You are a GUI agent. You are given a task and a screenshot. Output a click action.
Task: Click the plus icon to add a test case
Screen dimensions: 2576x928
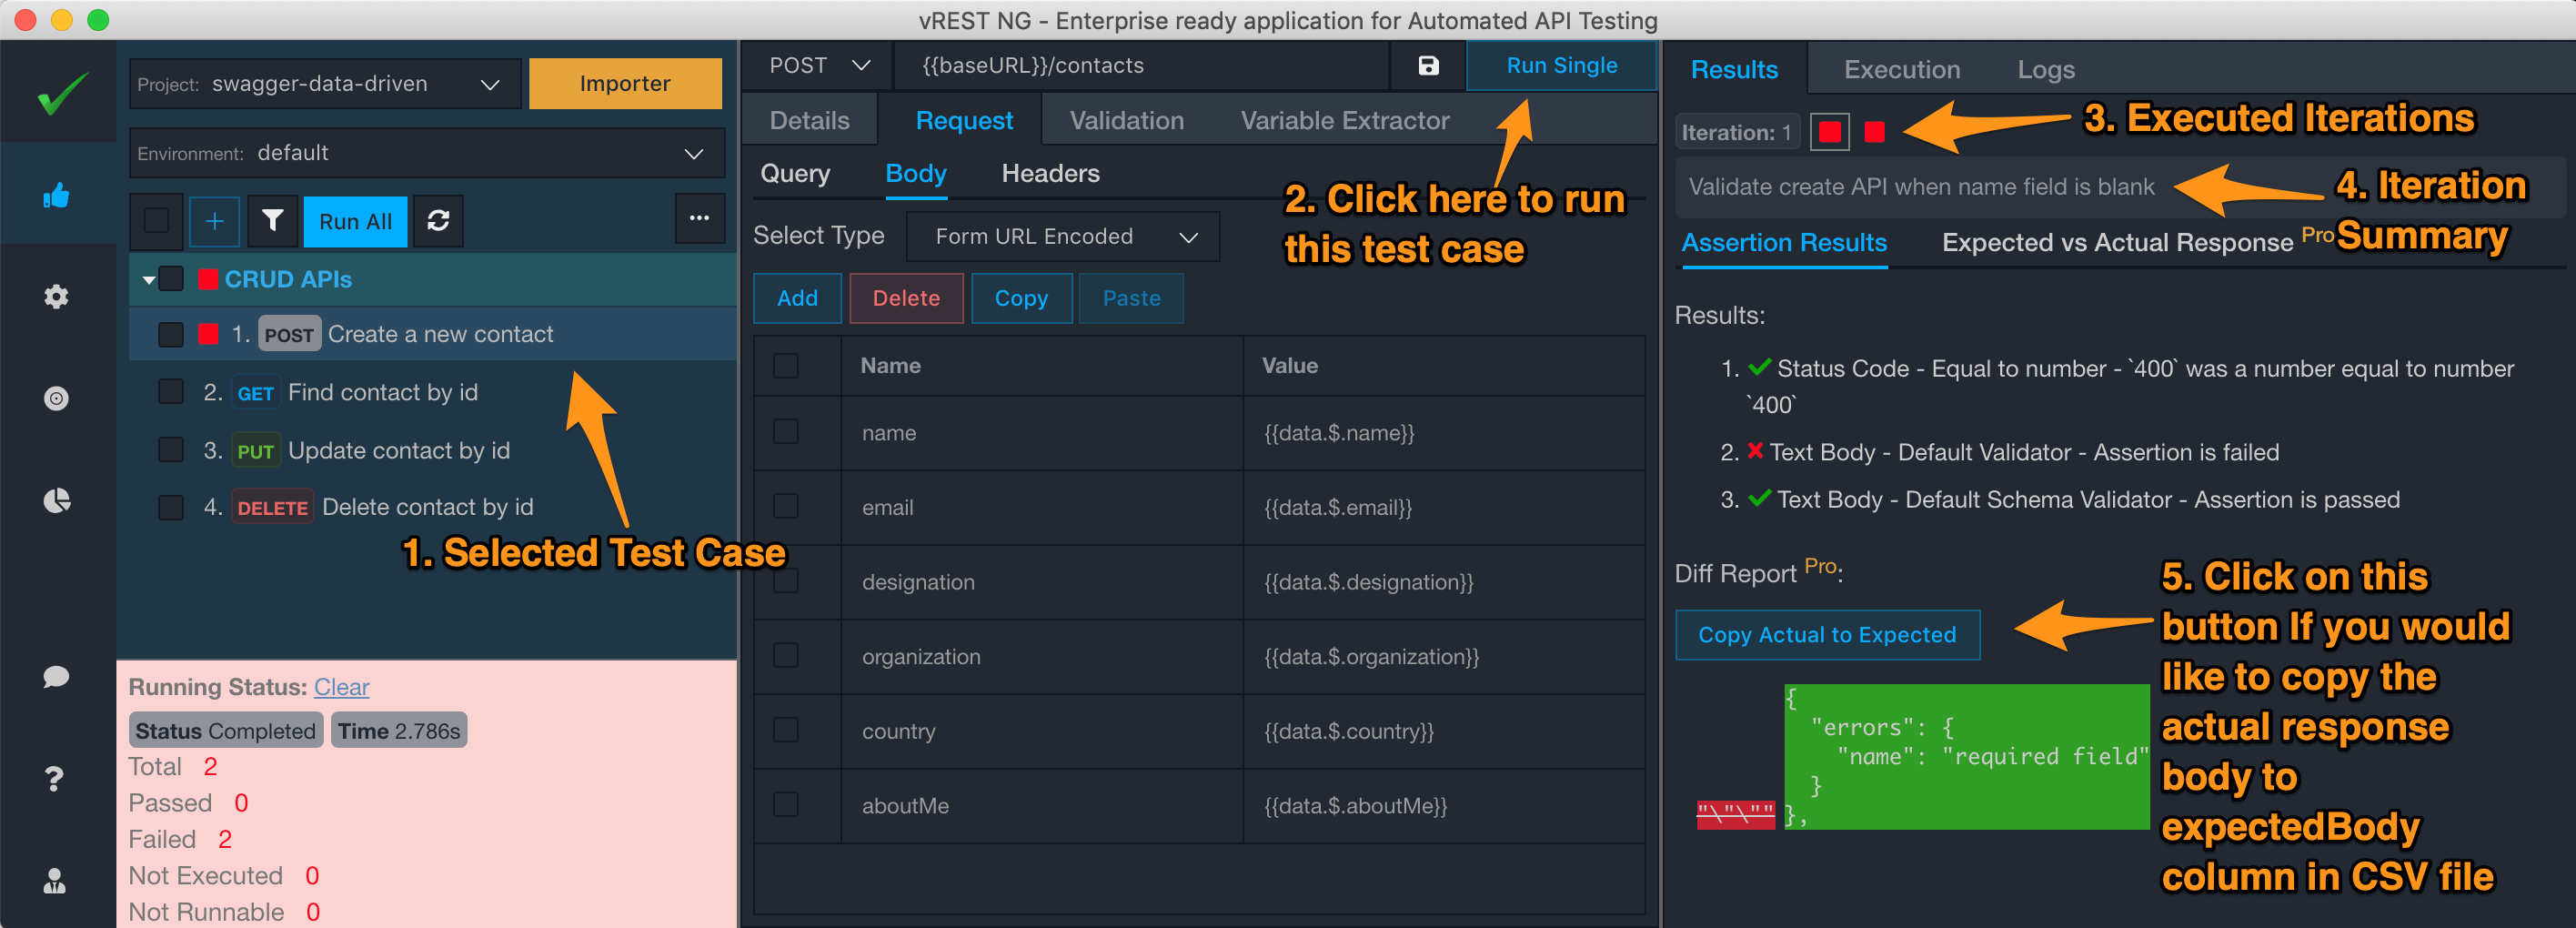214,221
